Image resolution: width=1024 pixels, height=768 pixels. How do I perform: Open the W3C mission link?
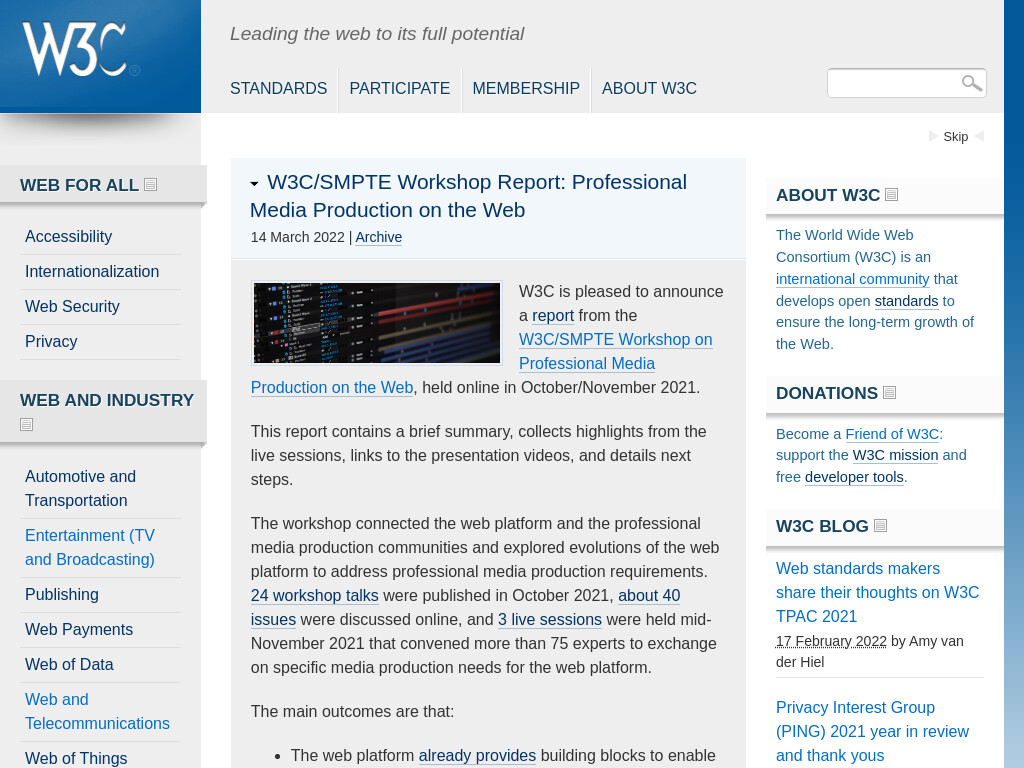[x=895, y=455]
